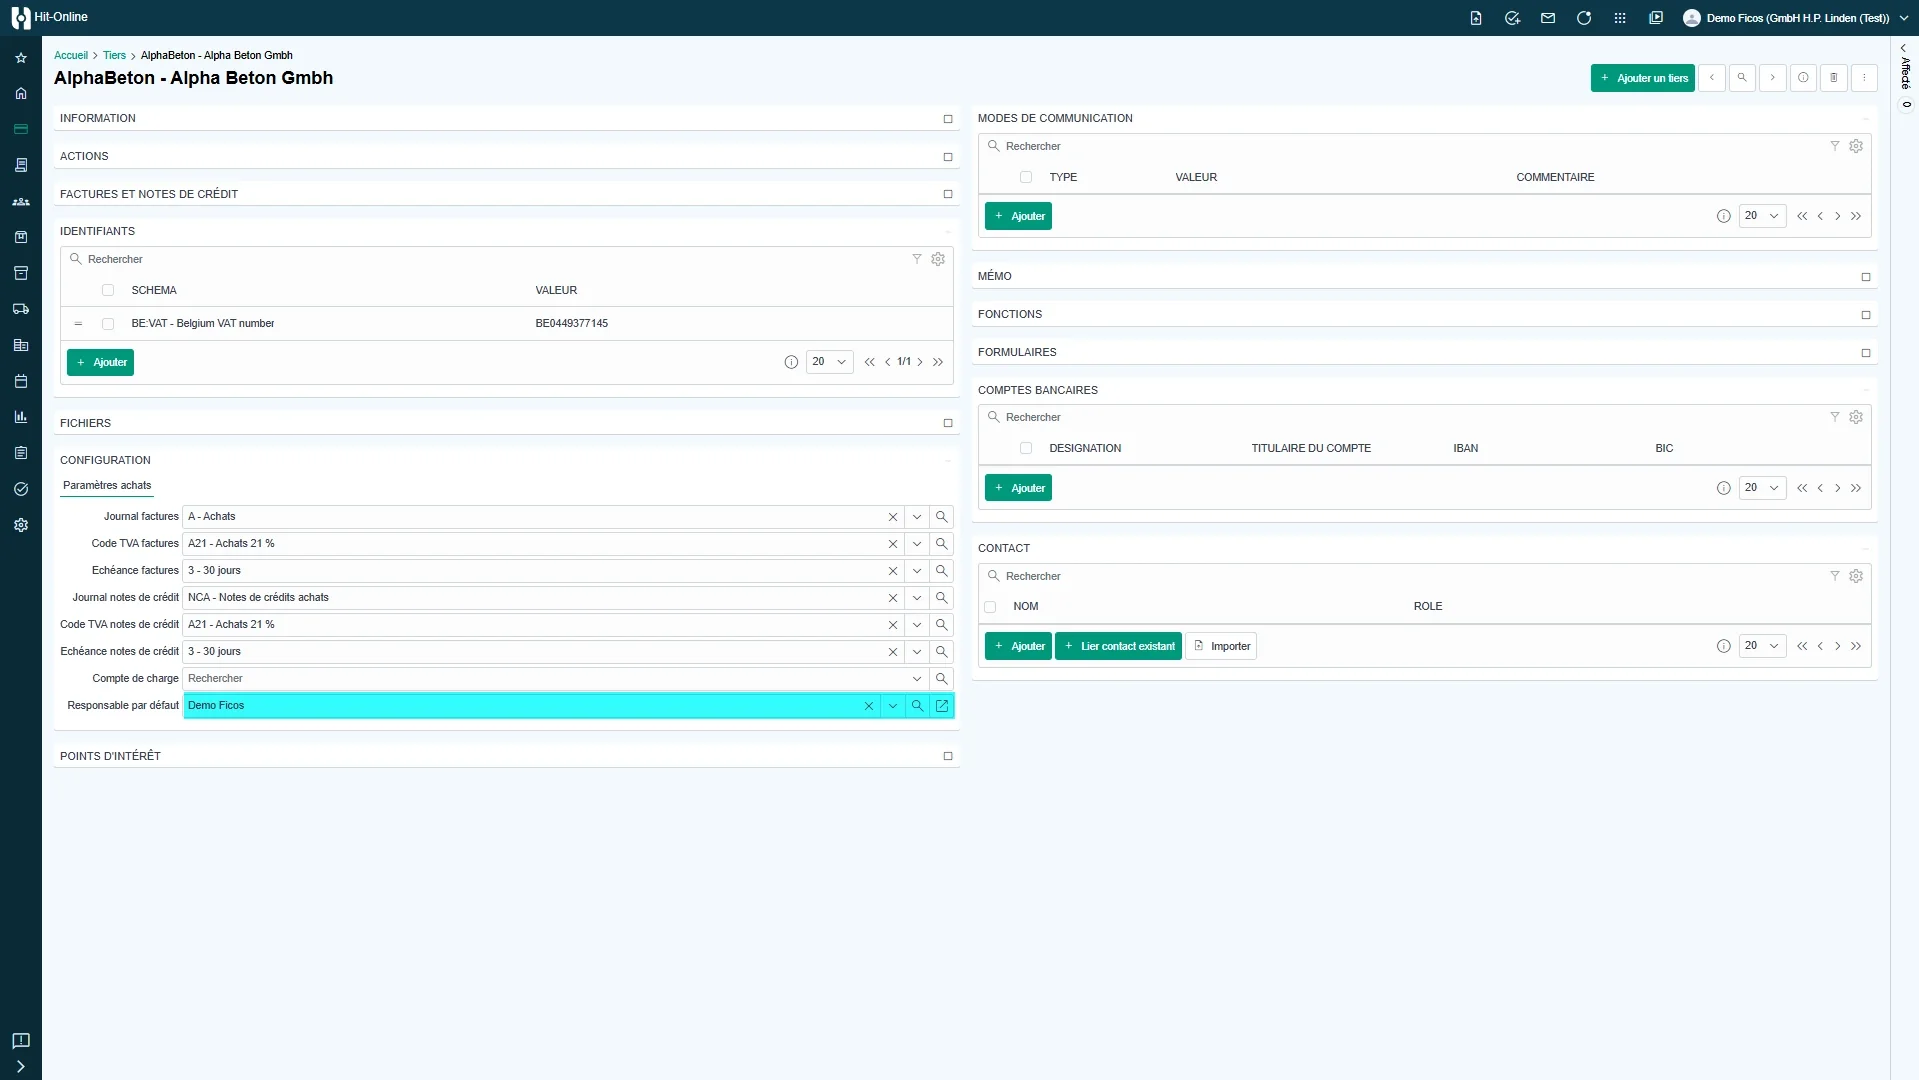
Task: Click the search tiers icon in header toolbar
Action: click(1742, 78)
